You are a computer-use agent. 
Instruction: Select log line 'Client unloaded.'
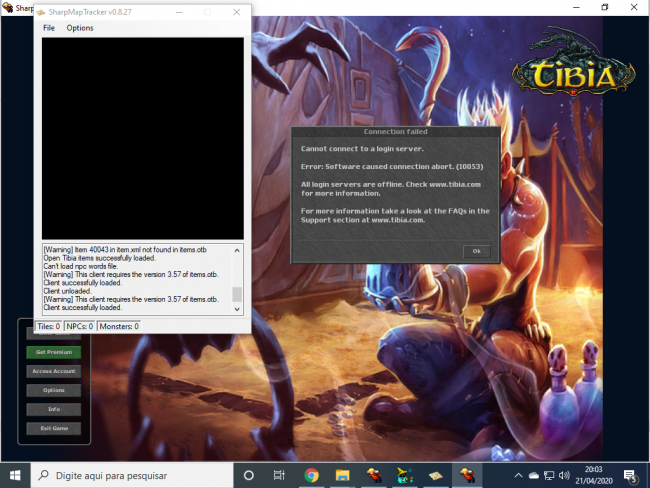67,291
